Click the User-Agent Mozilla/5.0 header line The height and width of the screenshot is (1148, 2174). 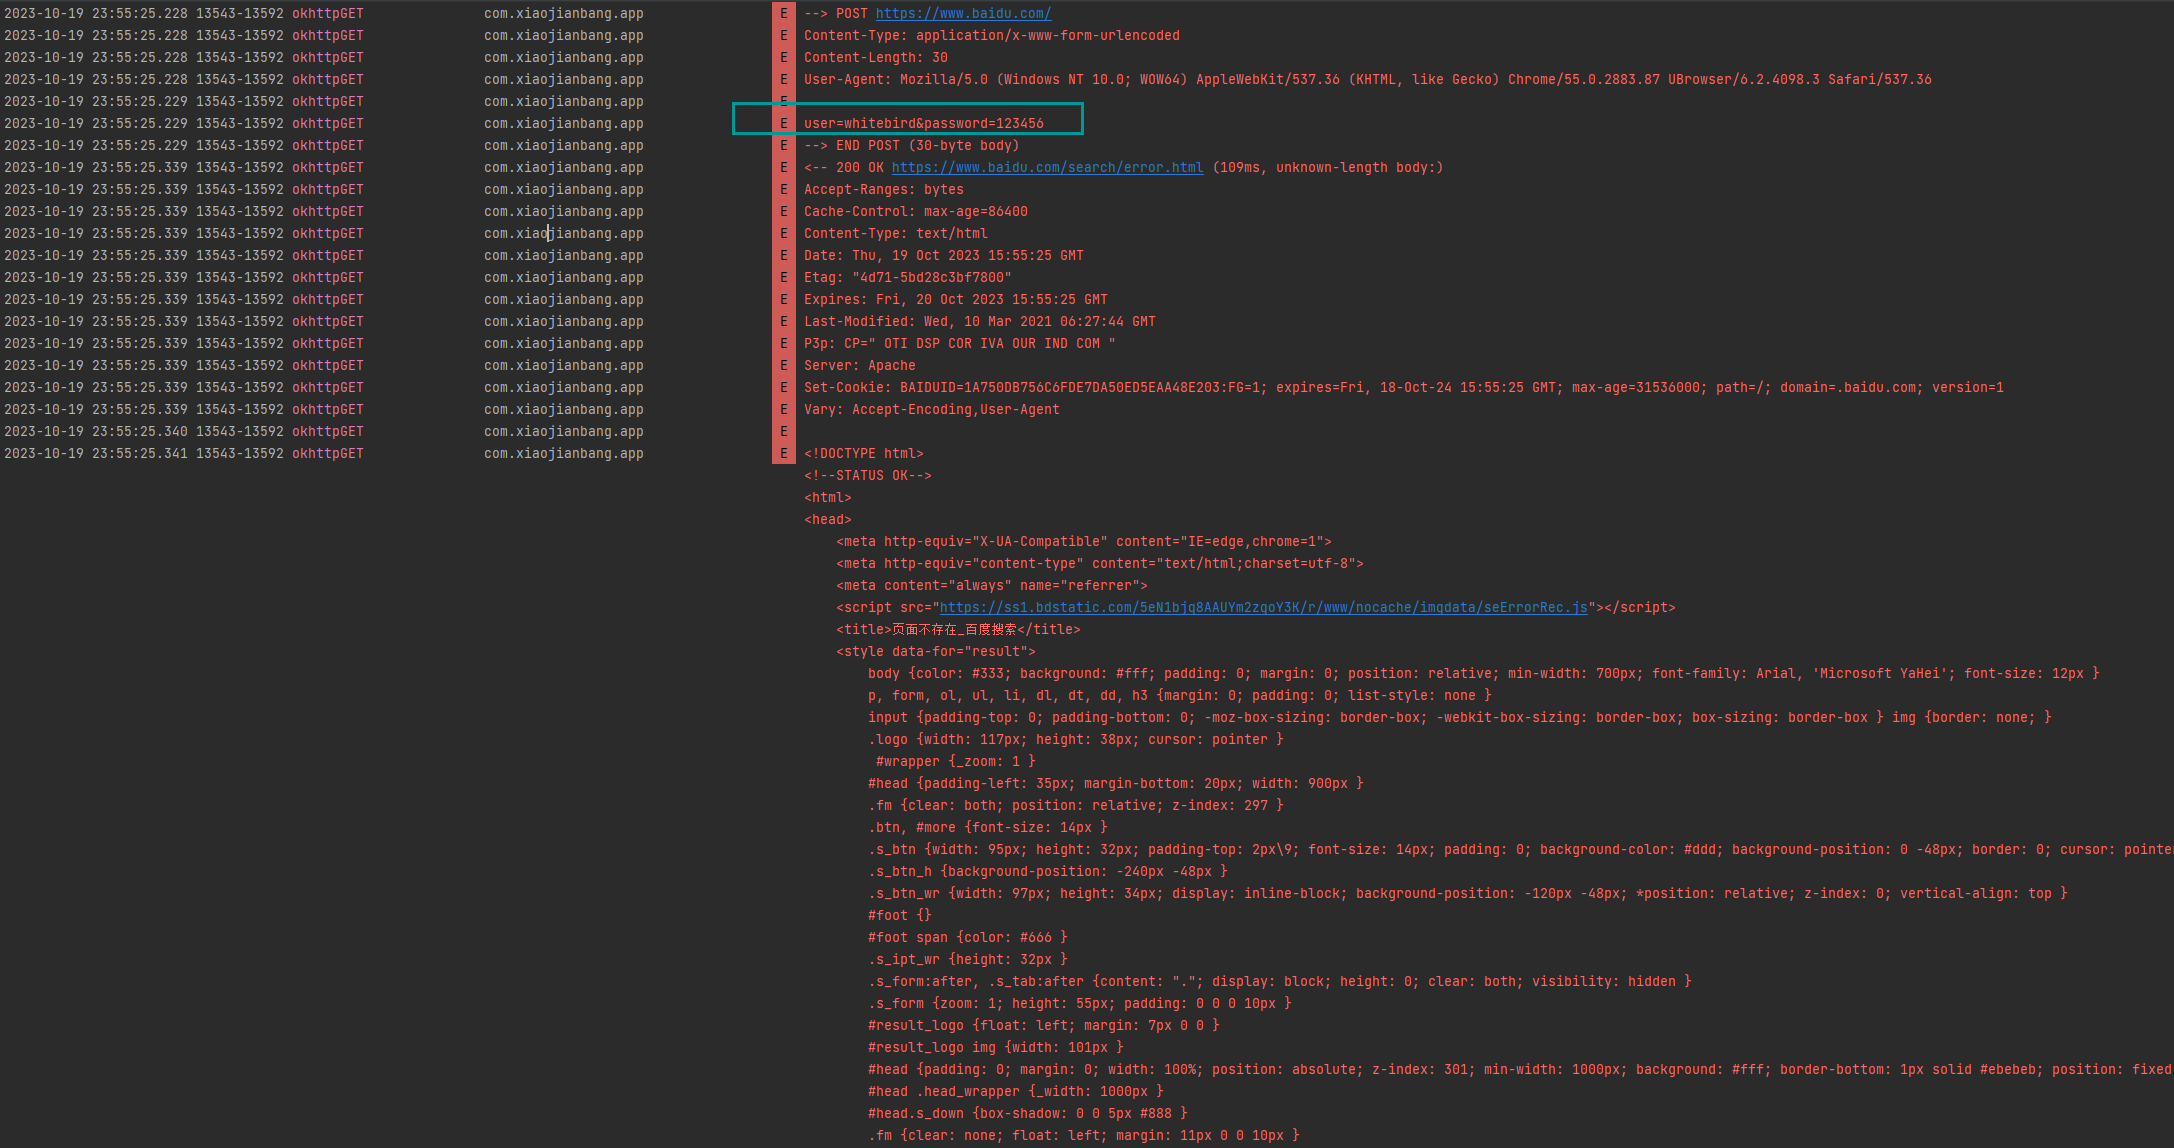pos(1367,80)
